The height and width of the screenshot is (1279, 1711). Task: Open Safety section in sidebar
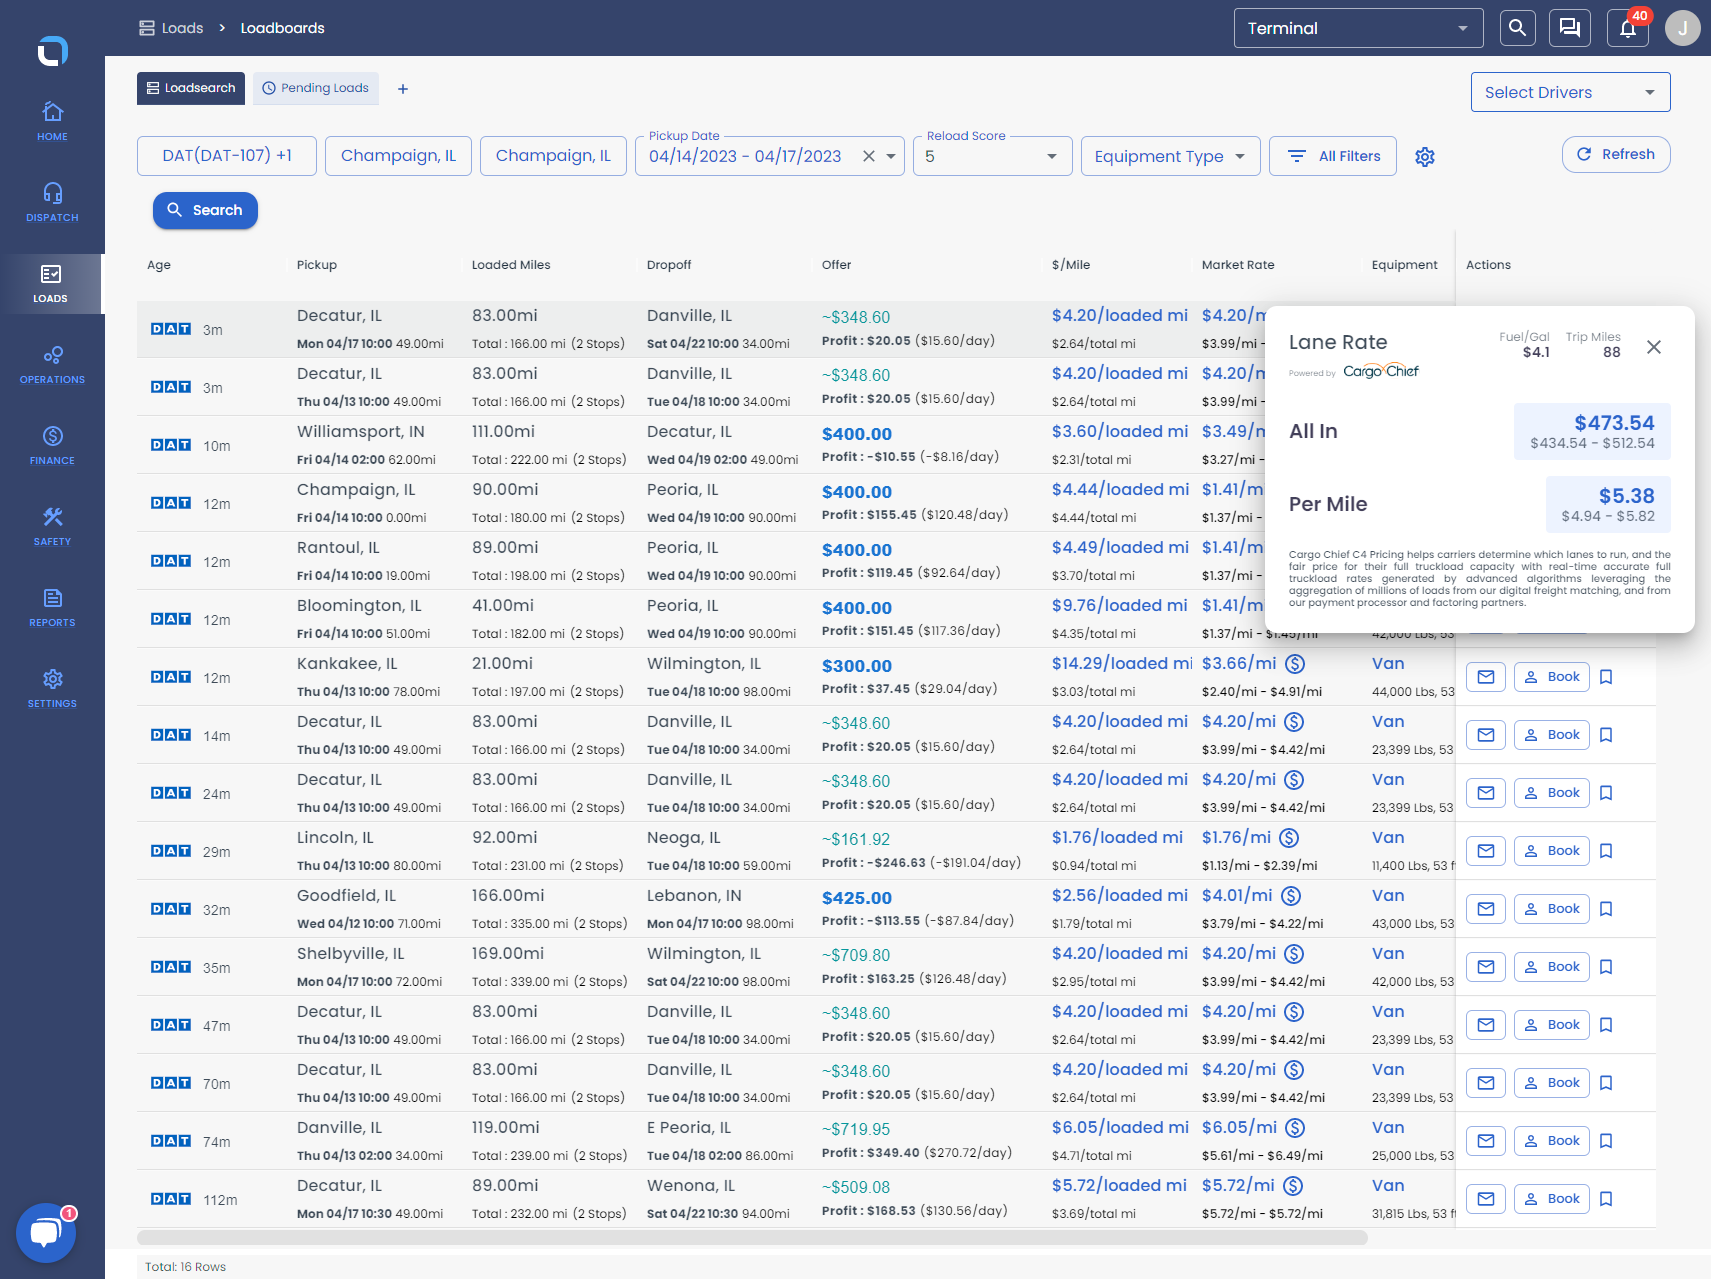click(52, 526)
